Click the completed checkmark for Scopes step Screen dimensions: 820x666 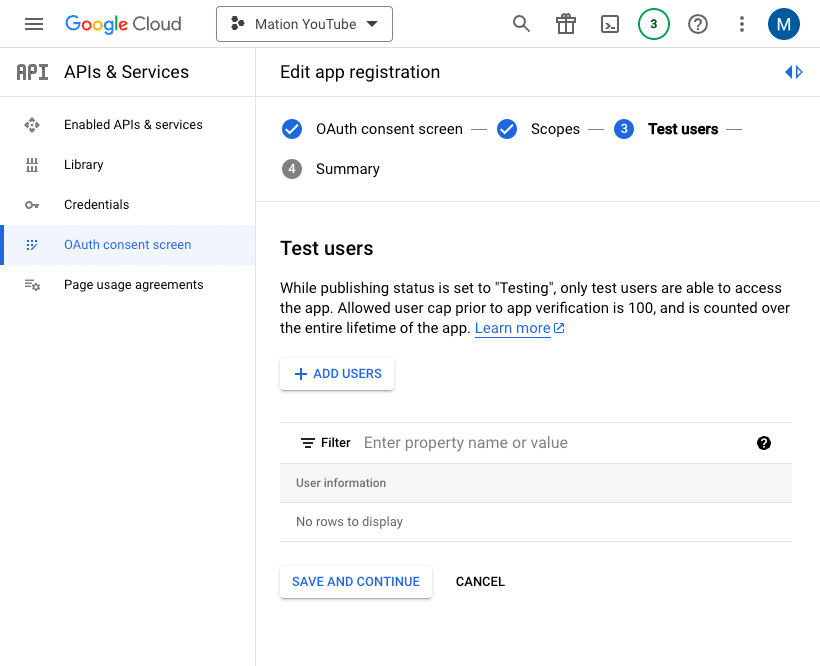pyautogui.click(x=507, y=129)
